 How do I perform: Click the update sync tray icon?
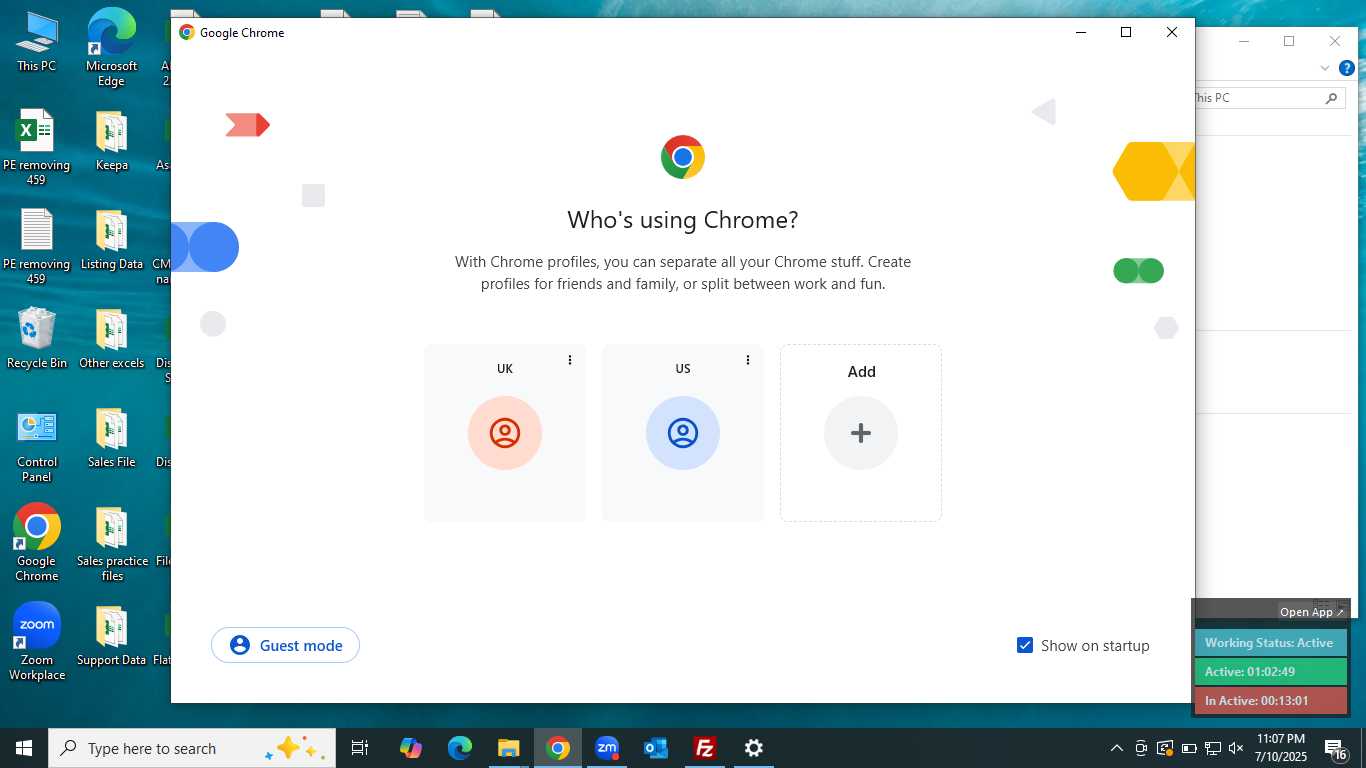click(x=1165, y=748)
